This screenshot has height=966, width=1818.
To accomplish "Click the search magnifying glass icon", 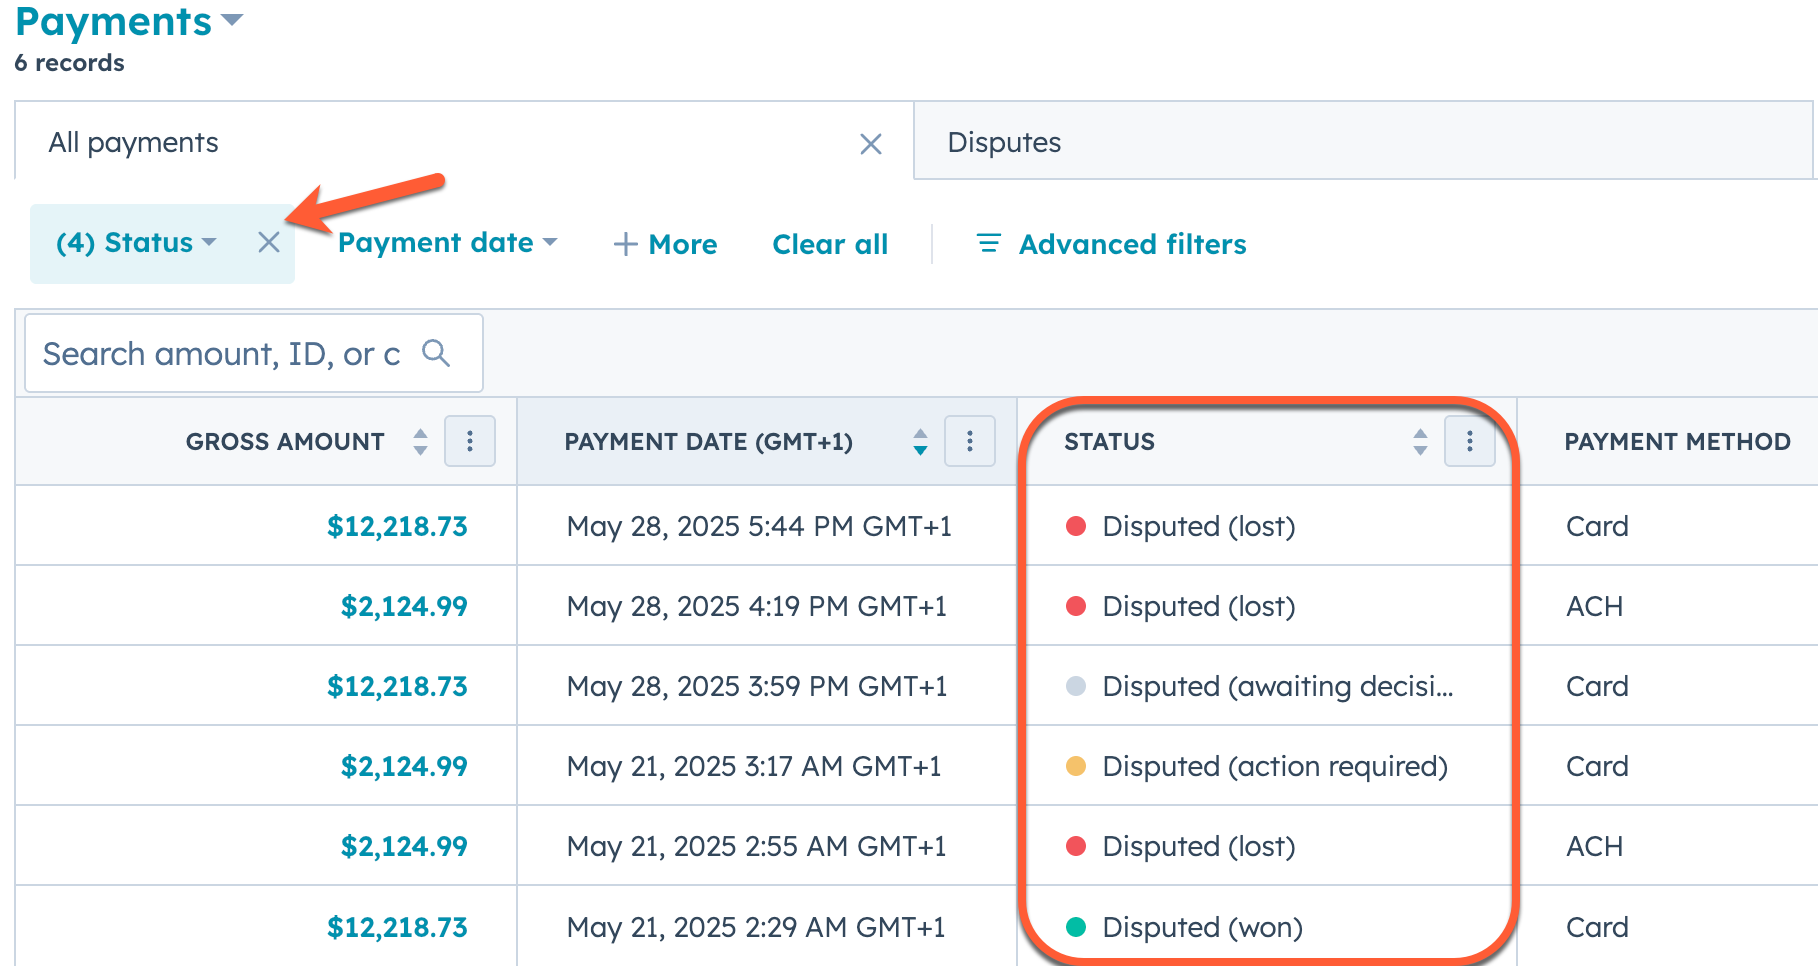I will [437, 353].
